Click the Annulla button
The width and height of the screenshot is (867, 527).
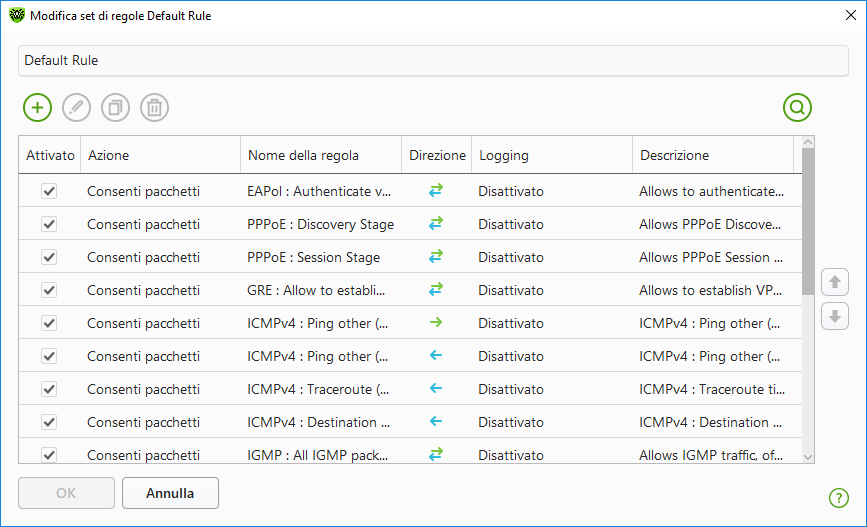[x=170, y=493]
